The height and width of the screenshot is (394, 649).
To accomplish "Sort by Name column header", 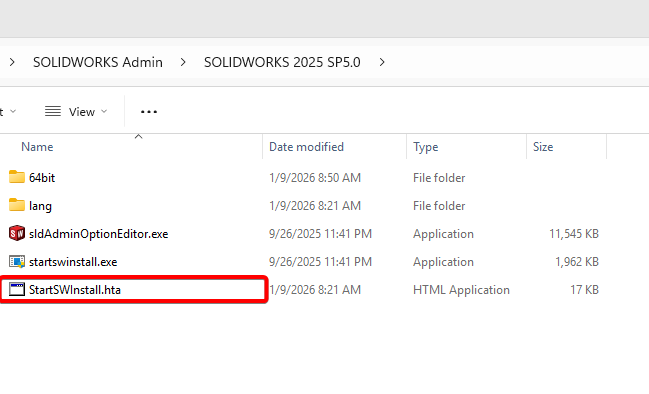I will click(x=37, y=147).
